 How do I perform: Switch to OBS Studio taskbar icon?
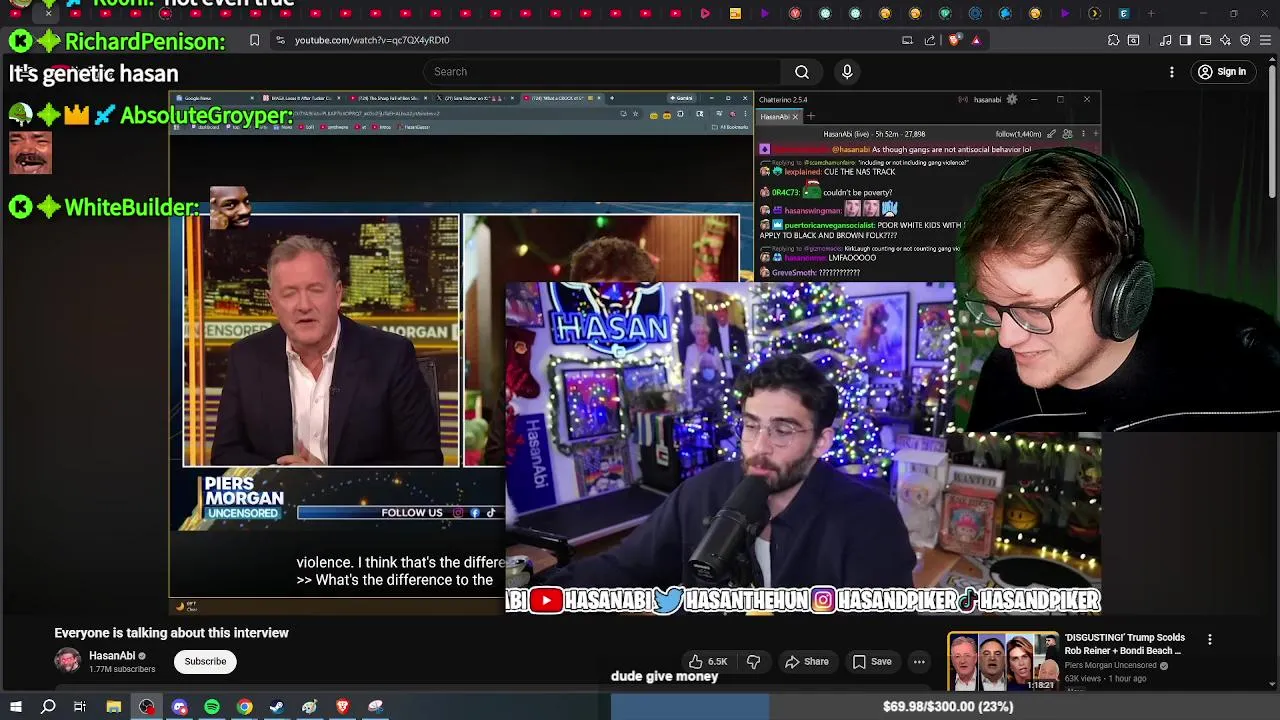(x=147, y=707)
